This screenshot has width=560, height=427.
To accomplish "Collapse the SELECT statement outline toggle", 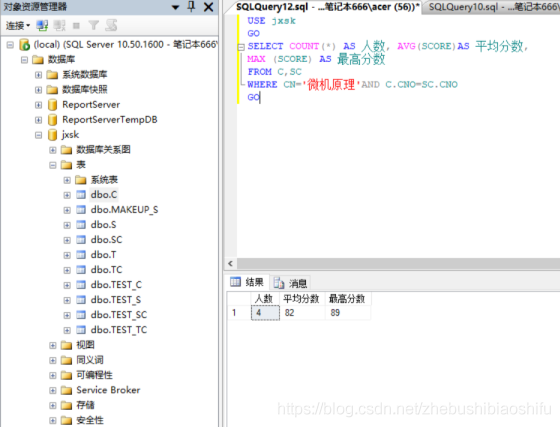I will point(241,47).
